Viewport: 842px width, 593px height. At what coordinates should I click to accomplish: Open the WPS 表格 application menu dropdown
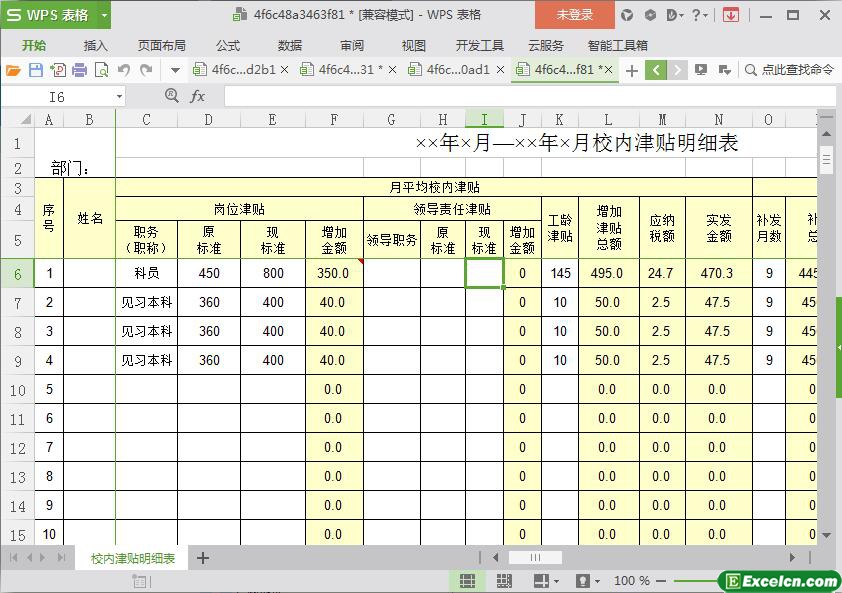[x=104, y=15]
